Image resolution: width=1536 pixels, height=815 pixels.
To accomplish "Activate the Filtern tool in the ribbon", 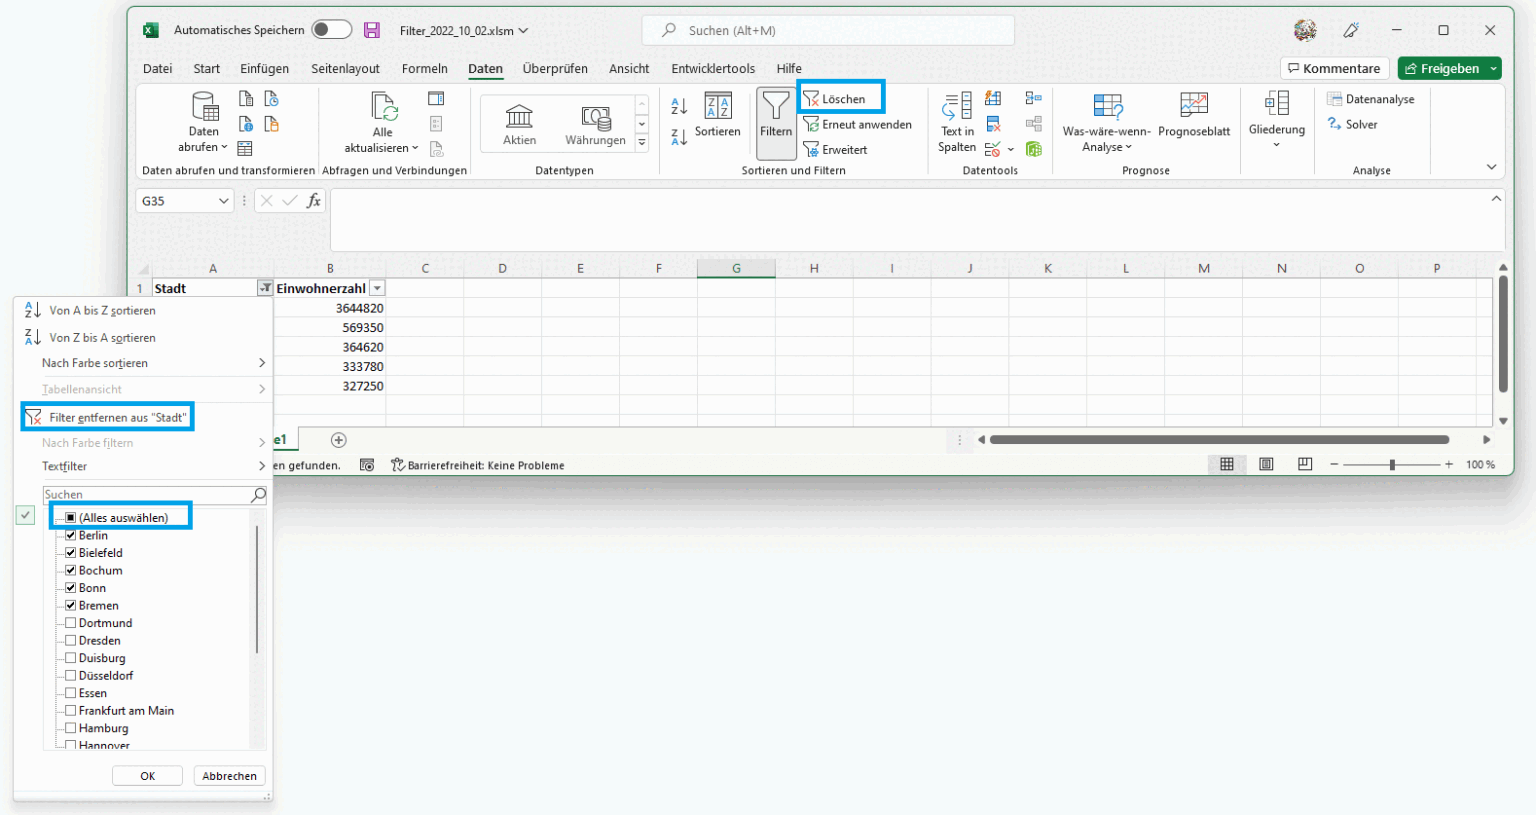I will pyautogui.click(x=776, y=122).
